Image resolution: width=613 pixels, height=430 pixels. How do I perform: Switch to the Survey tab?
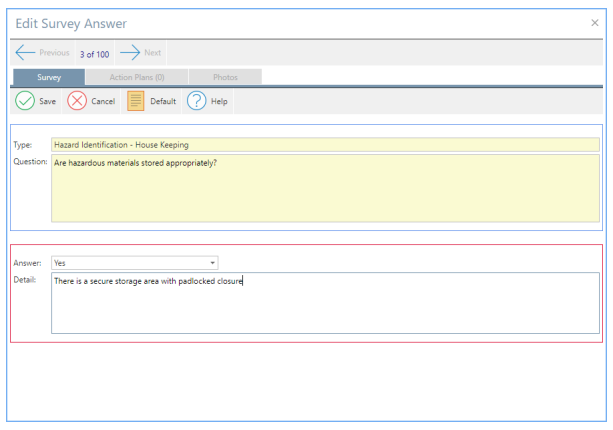(x=49, y=77)
